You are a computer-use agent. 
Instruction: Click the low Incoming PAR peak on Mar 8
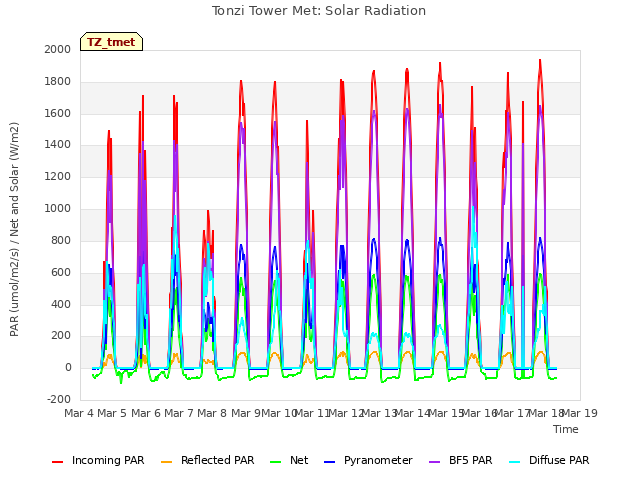(x=208, y=211)
